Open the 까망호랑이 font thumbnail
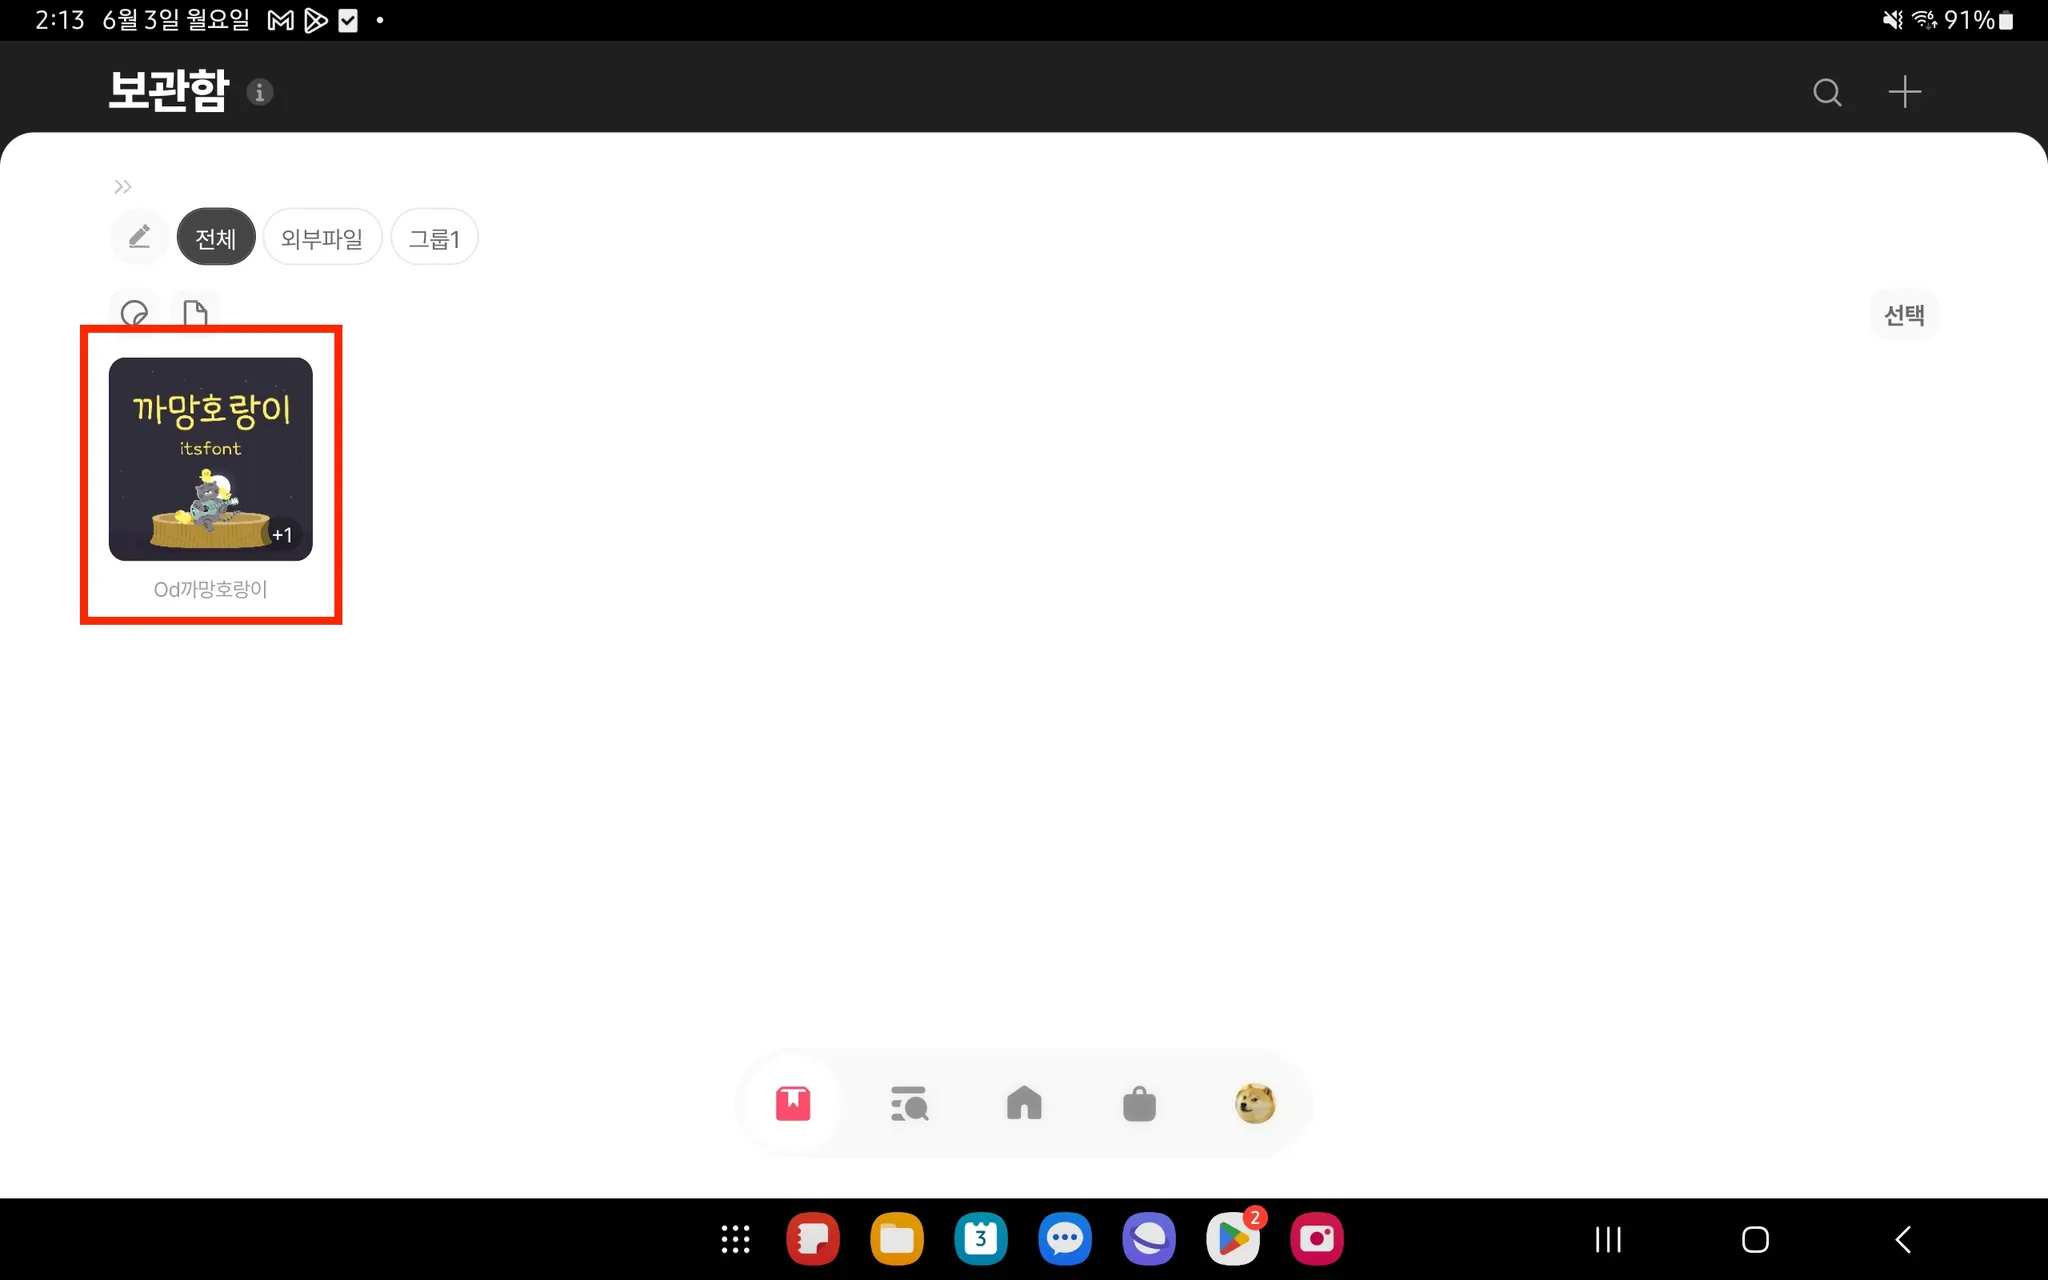This screenshot has width=2048, height=1280. (211, 459)
